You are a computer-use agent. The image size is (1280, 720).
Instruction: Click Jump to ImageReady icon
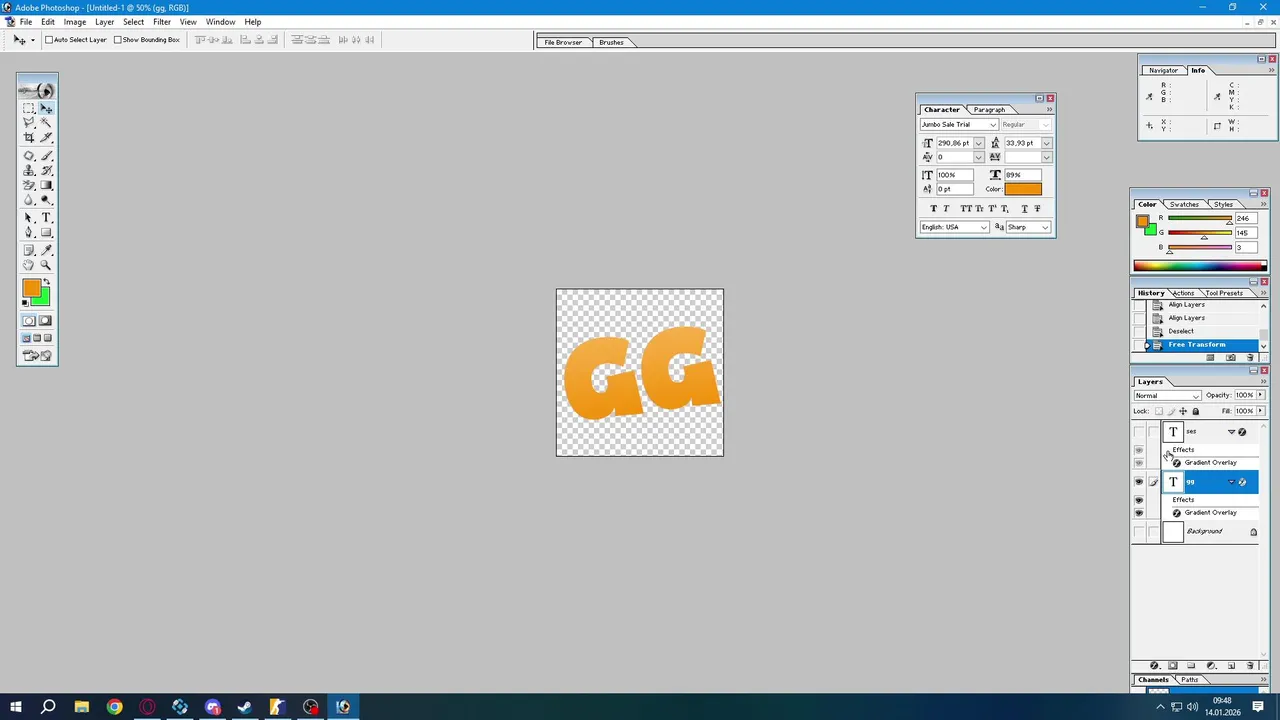coord(37,355)
